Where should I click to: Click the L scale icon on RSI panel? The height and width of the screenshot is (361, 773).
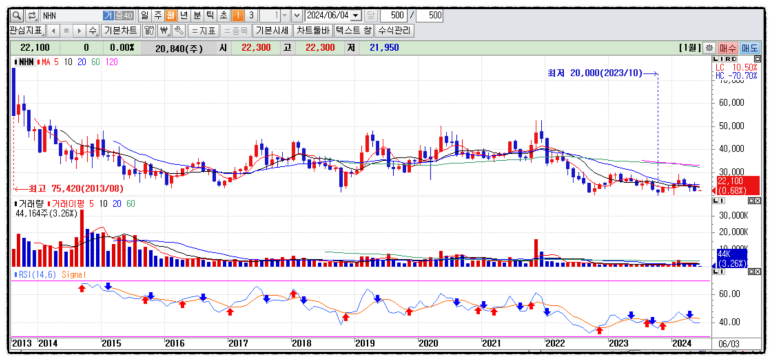(x=716, y=272)
